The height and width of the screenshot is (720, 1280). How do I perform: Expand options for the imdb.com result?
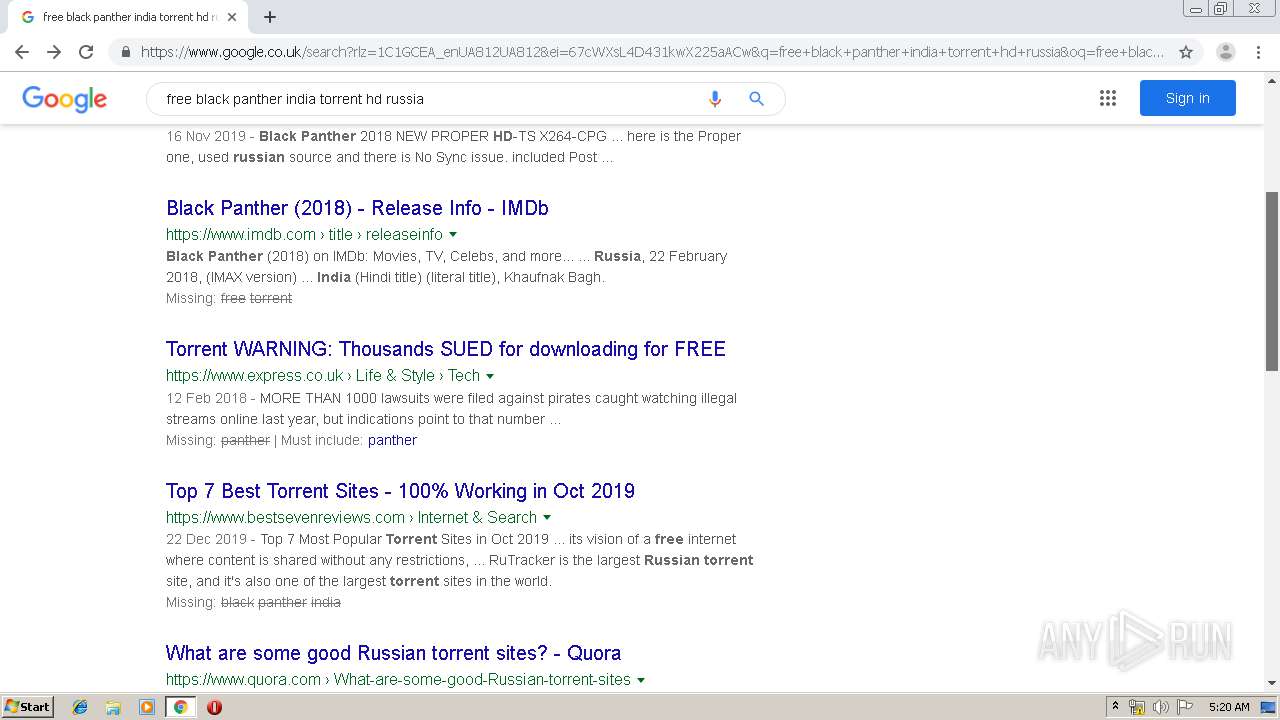click(453, 234)
